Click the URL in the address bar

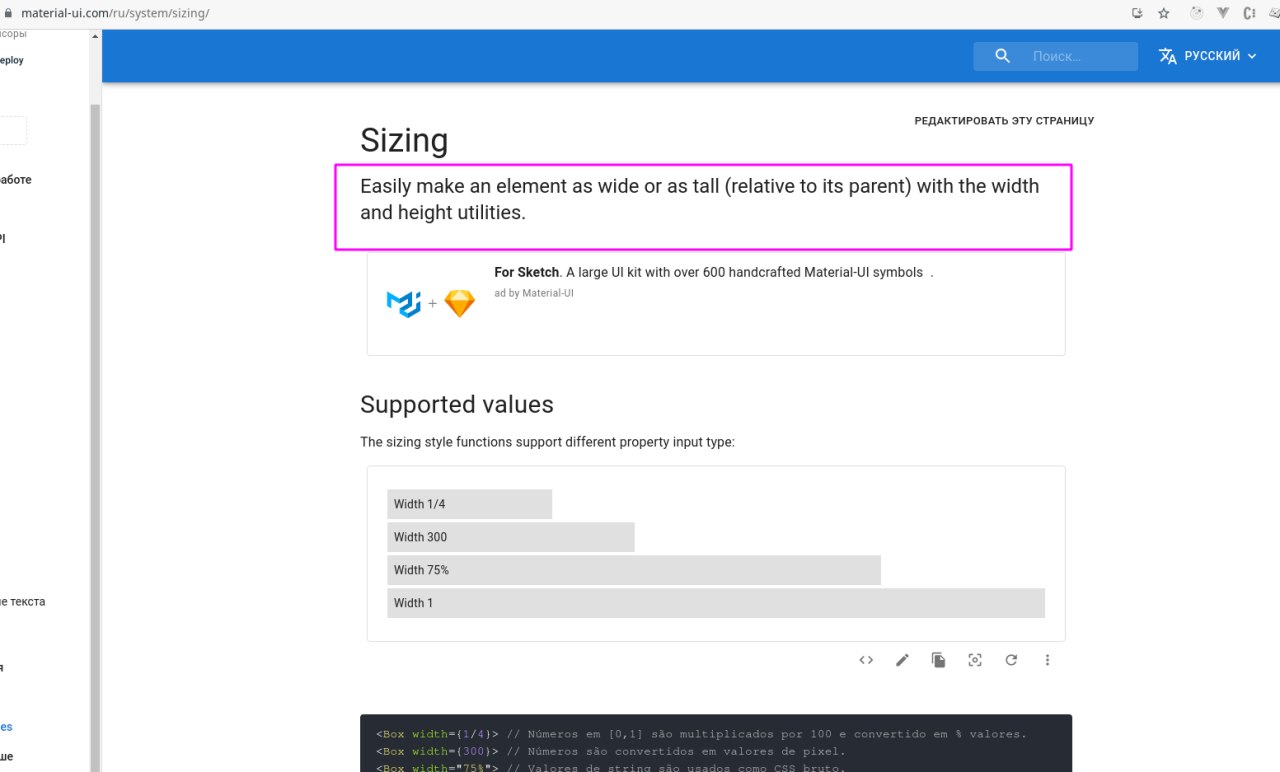pyautogui.click(x=114, y=14)
